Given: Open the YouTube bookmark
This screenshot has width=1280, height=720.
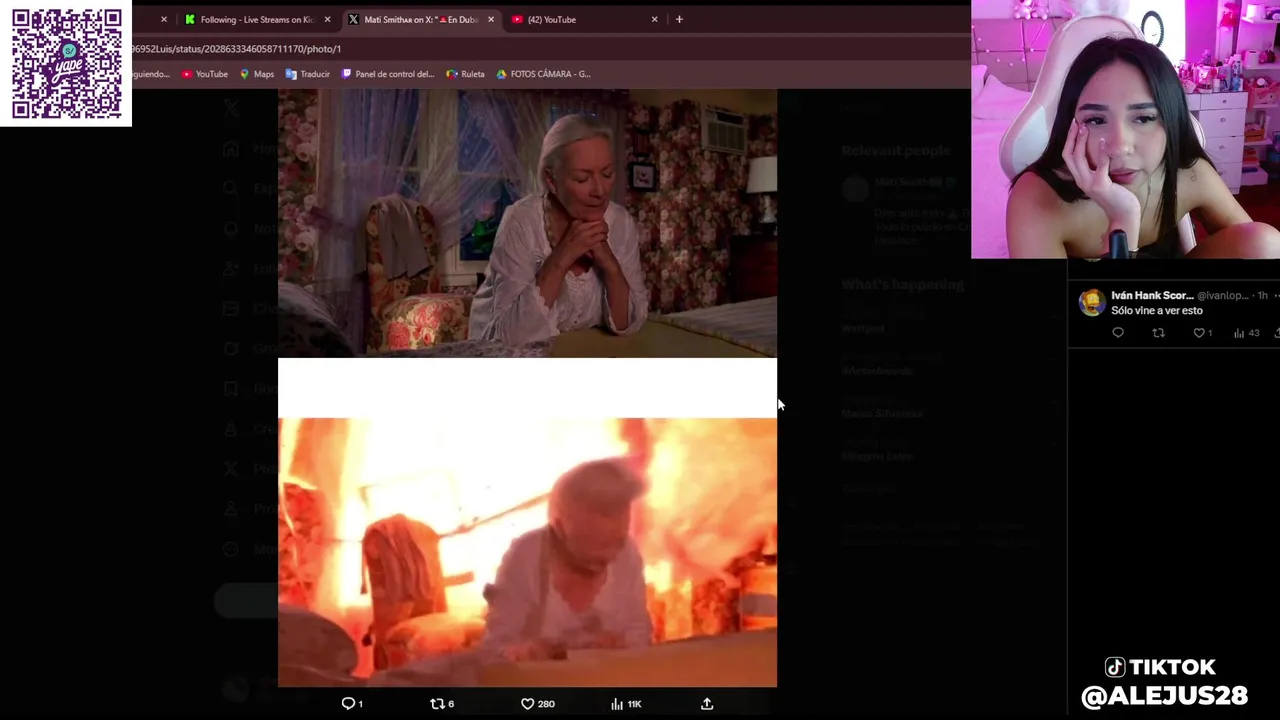Looking at the screenshot, I should [x=205, y=74].
